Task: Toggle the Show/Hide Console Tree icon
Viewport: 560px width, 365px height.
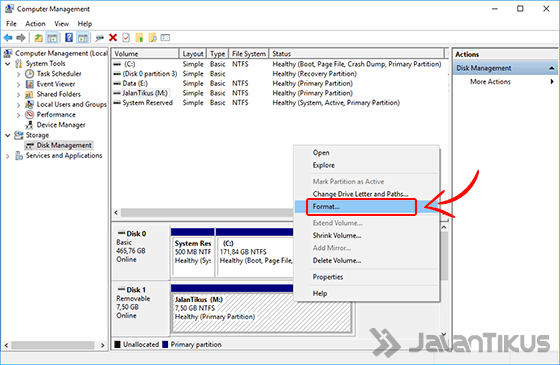Action: click(x=52, y=38)
